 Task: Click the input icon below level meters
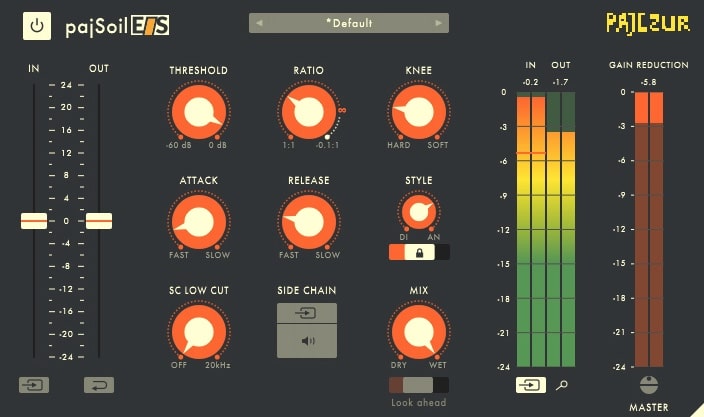point(531,384)
